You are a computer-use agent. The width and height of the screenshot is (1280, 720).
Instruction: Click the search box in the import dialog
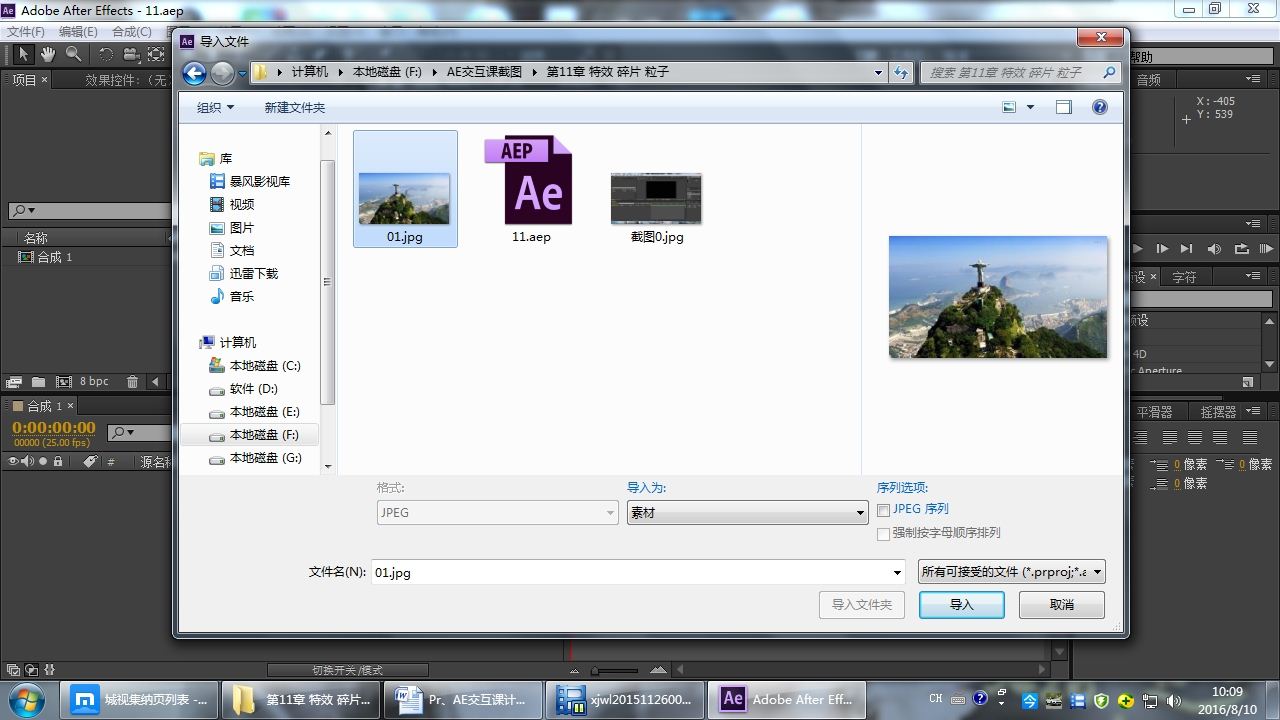click(x=1019, y=72)
